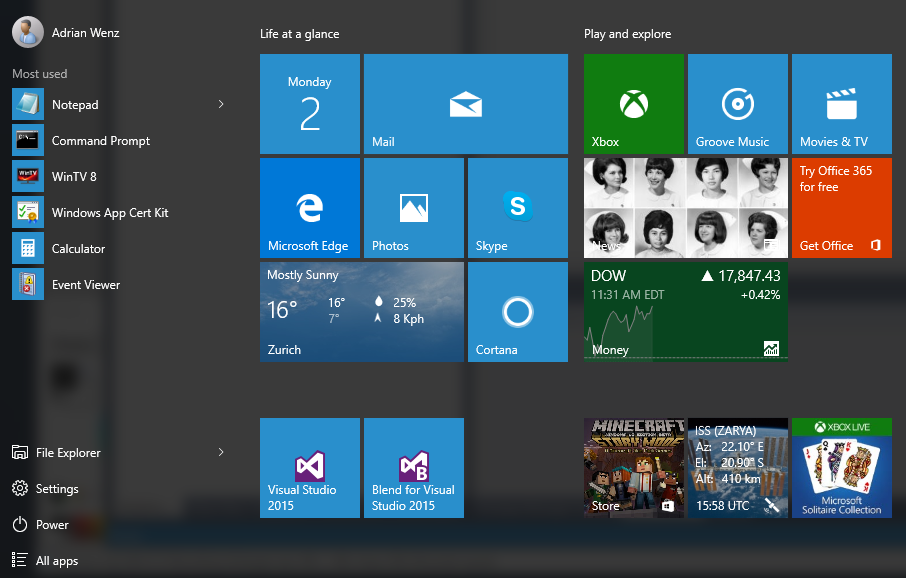
Task: Click the Adrian Wenz account picture
Action: click(27, 31)
